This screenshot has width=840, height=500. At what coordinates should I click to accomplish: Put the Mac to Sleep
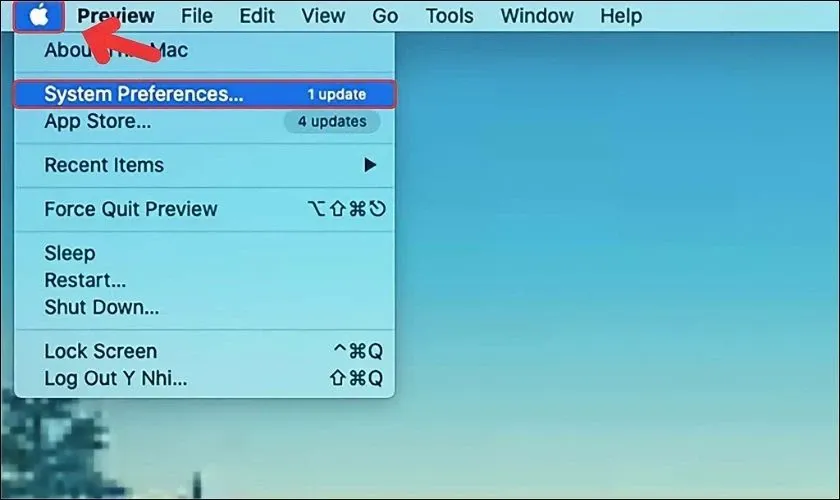click(70, 253)
